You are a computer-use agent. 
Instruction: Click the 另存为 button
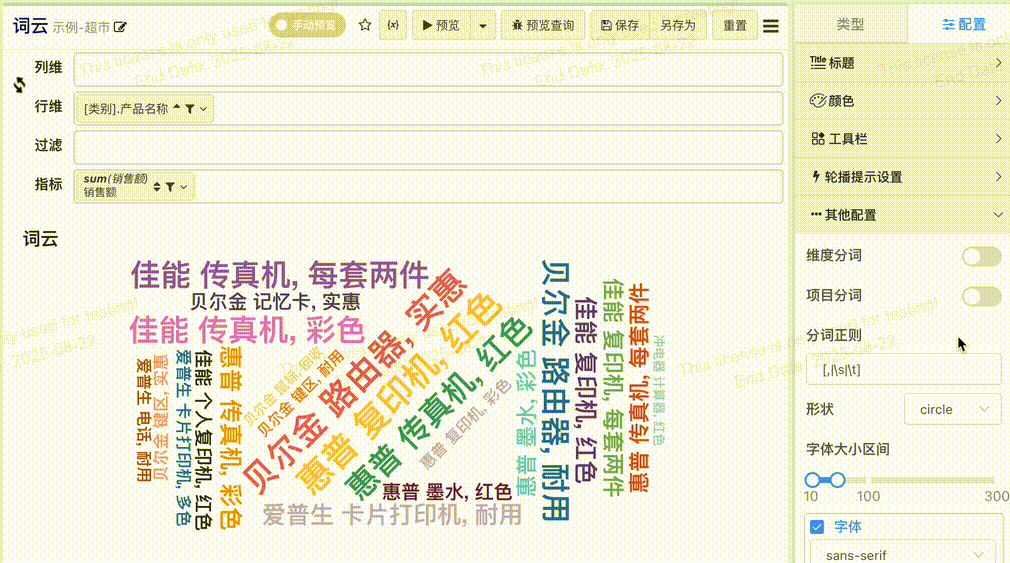678,25
